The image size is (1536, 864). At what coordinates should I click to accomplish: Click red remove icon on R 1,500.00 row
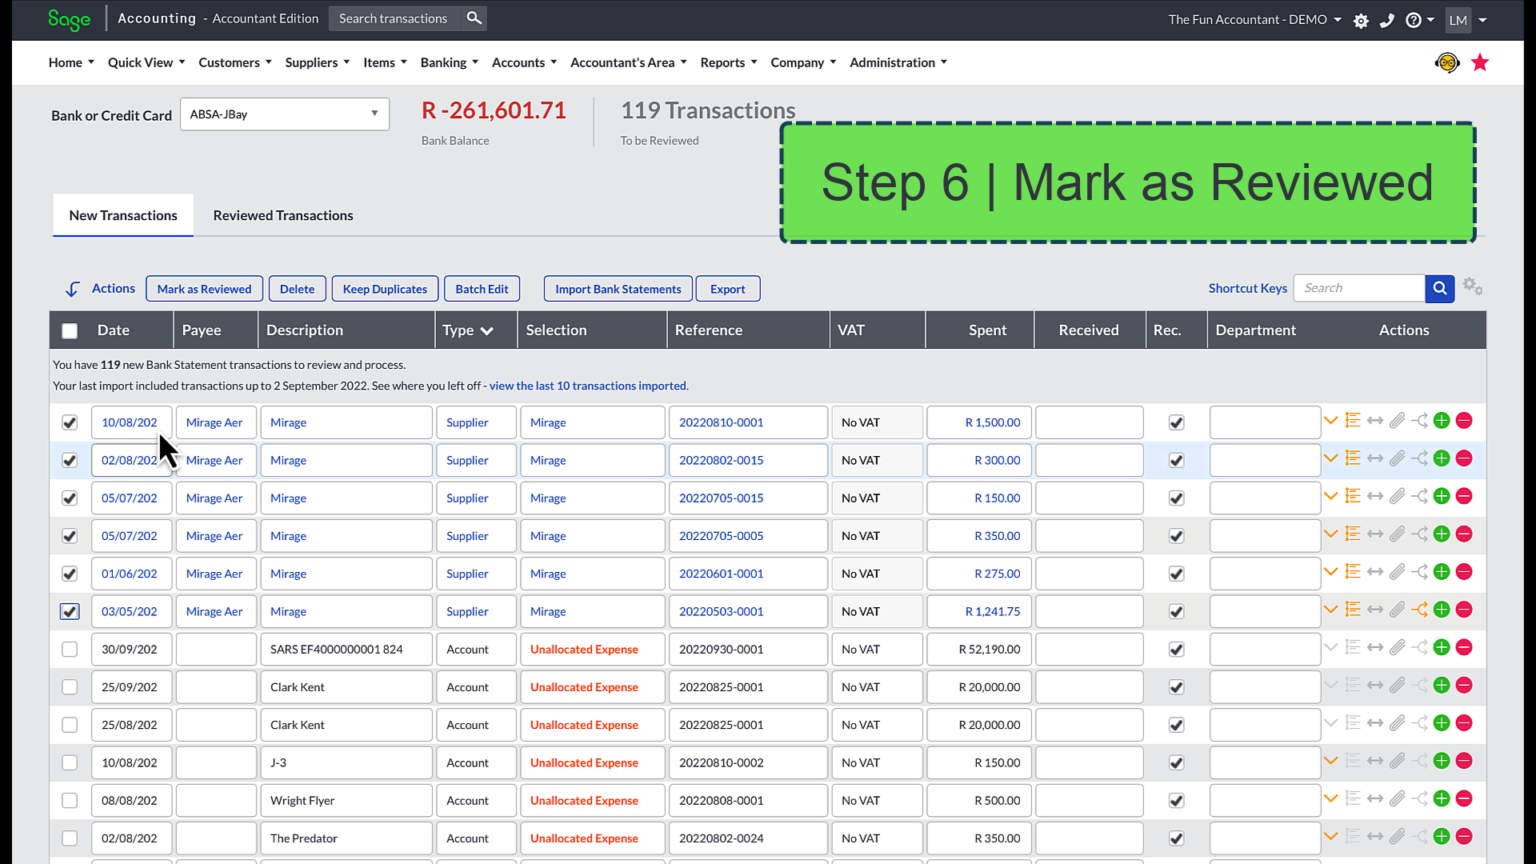[1464, 421]
